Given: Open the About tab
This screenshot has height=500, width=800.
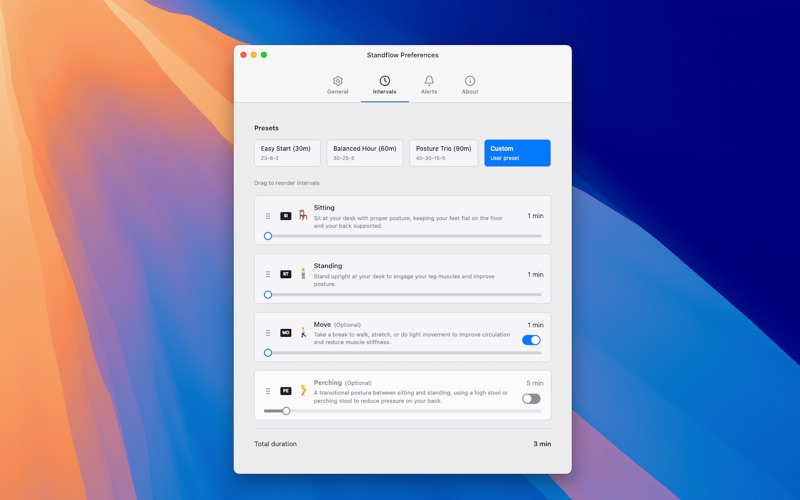Looking at the screenshot, I should tap(470, 85).
